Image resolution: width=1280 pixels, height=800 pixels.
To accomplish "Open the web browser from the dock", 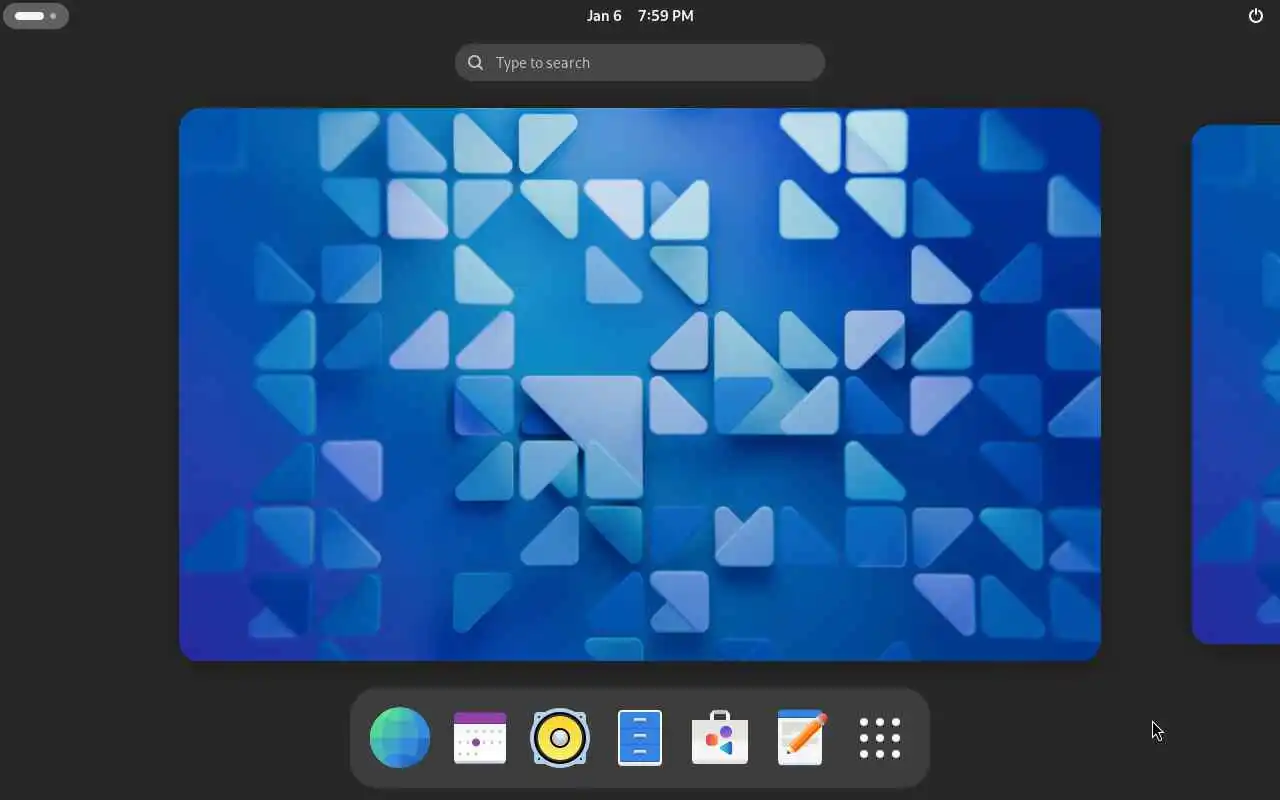I will click(x=400, y=738).
